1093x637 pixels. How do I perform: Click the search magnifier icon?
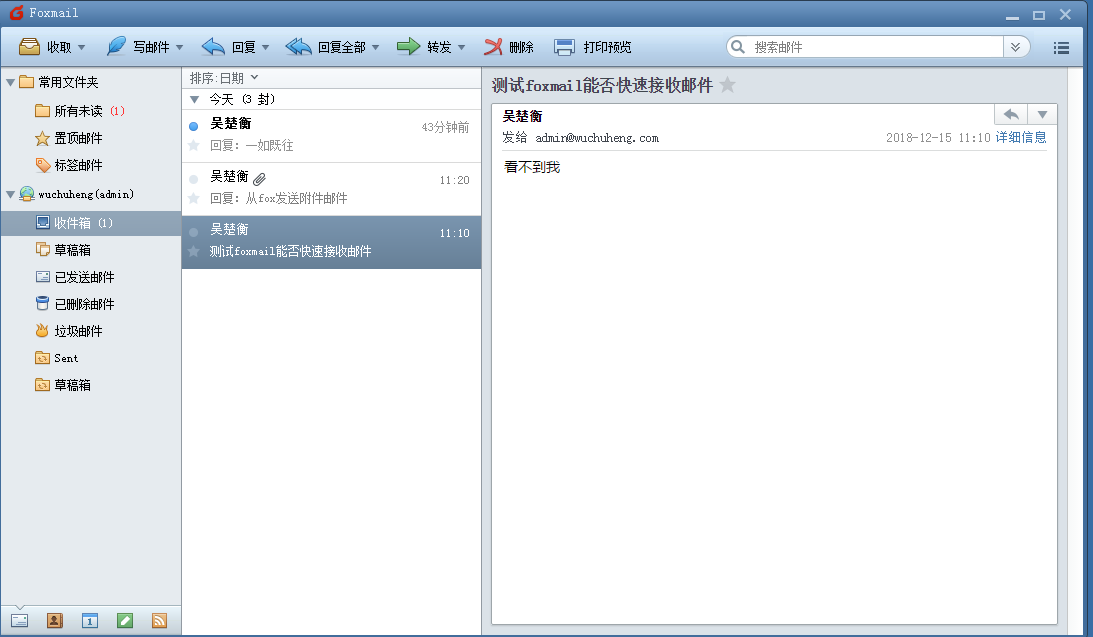pos(738,47)
